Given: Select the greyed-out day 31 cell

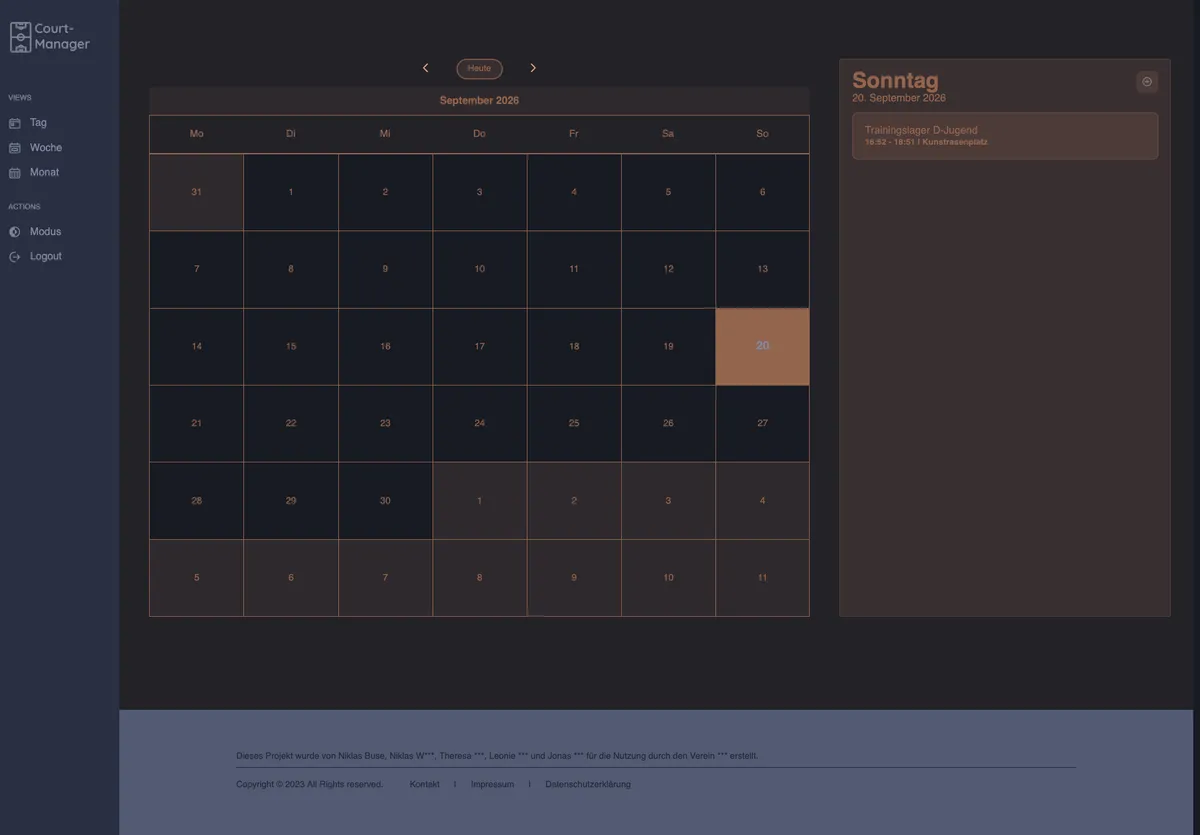Looking at the screenshot, I should point(196,192).
